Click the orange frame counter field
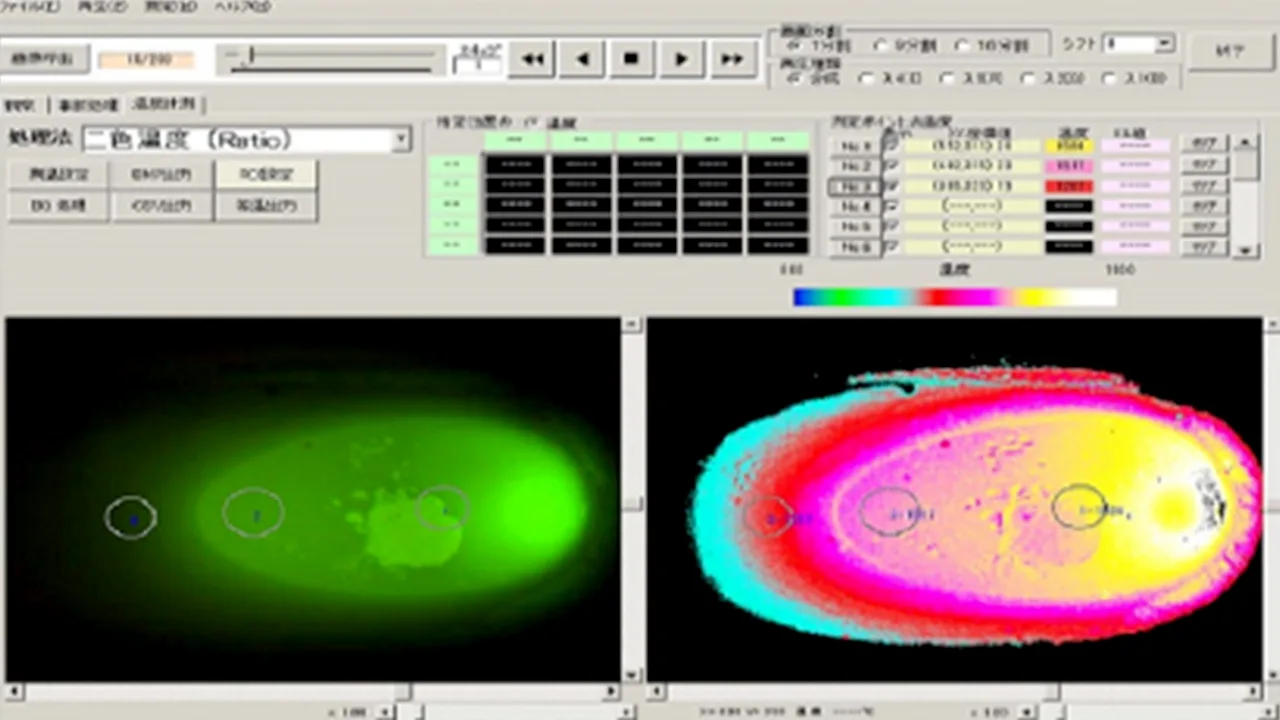The height and width of the screenshot is (720, 1280). point(146,60)
